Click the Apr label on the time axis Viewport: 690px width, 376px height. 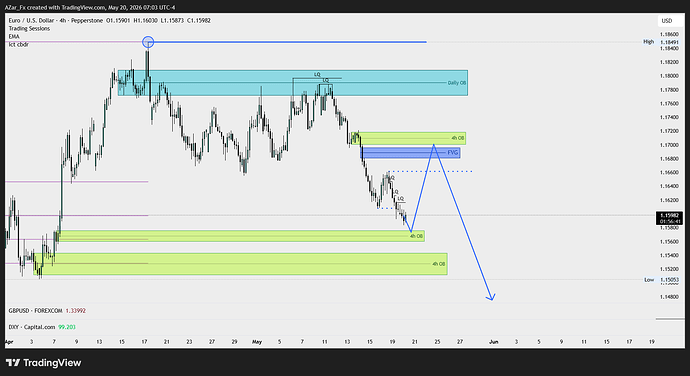pos(9,342)
